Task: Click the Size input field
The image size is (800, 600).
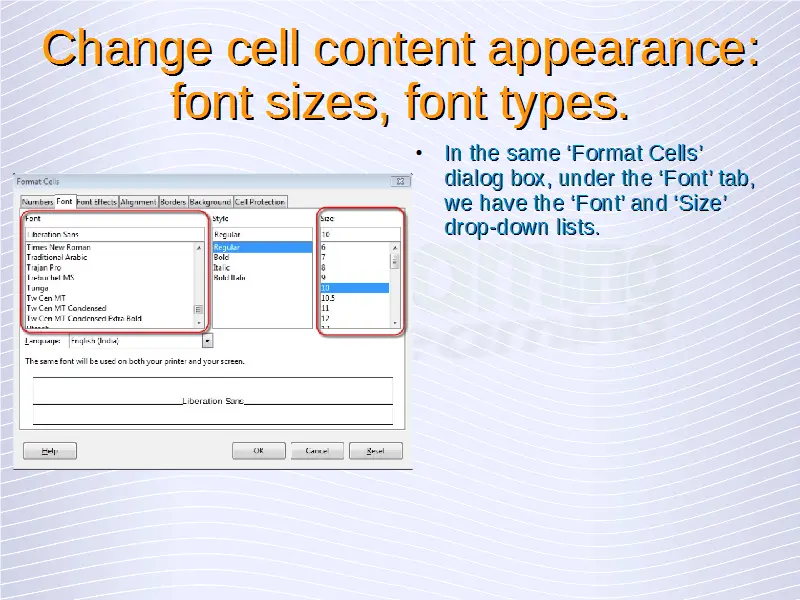Action: 360,235
